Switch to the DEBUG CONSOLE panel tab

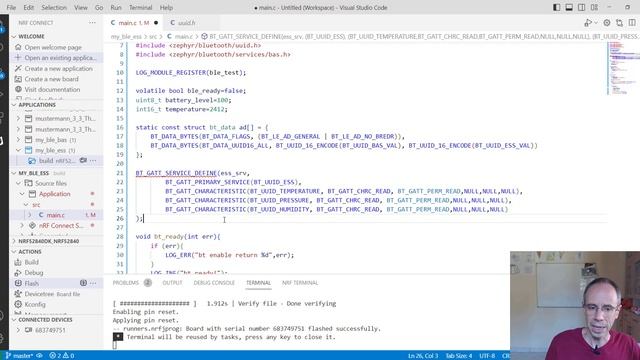point(214,283)
